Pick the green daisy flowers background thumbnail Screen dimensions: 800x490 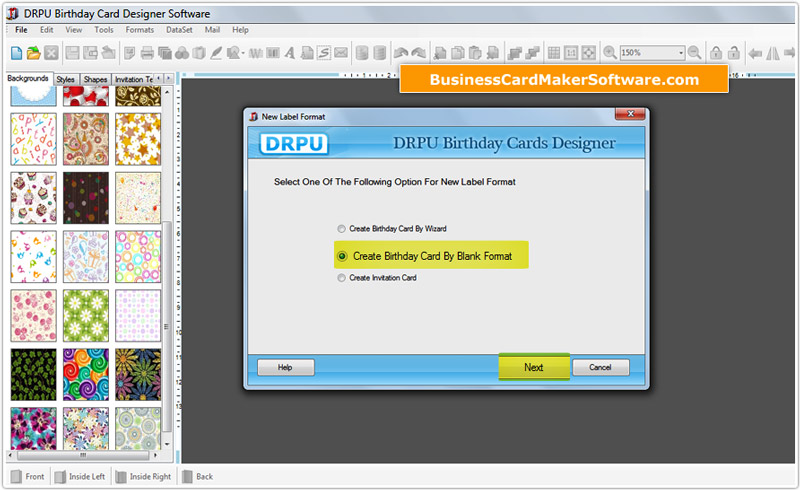[x=86, y=315]
